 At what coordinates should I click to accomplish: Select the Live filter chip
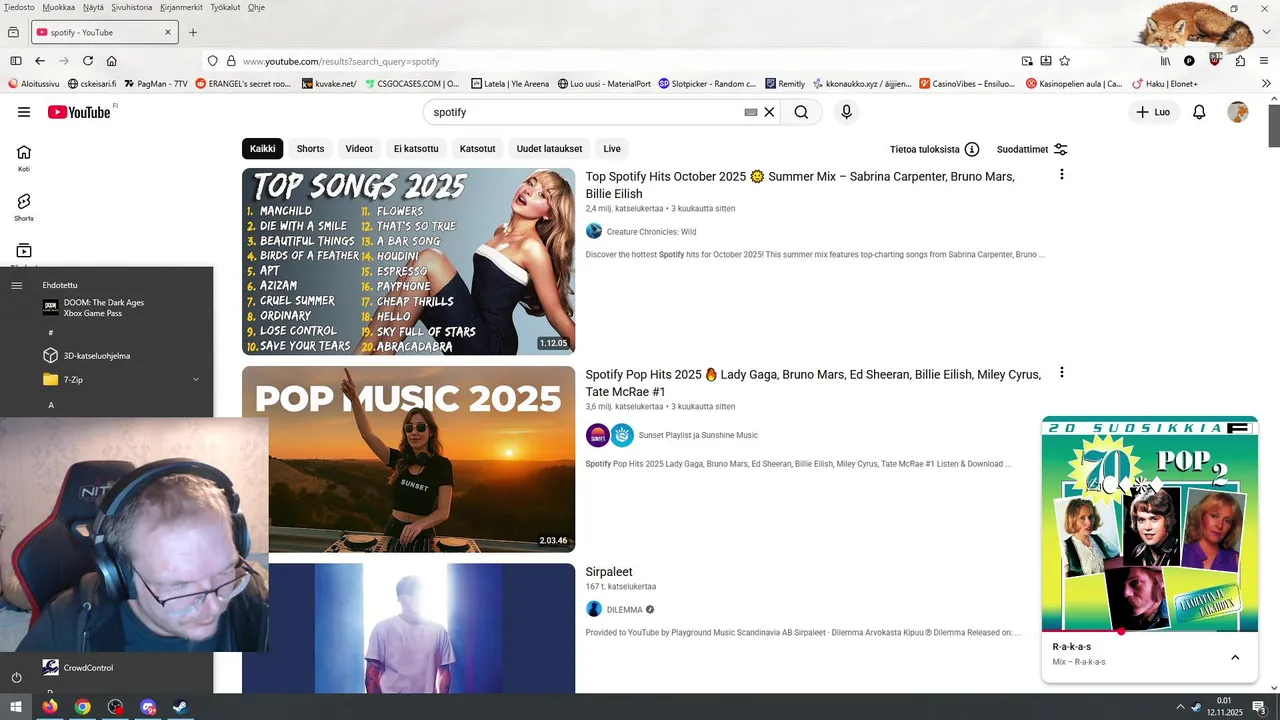[x=612, y=149]
